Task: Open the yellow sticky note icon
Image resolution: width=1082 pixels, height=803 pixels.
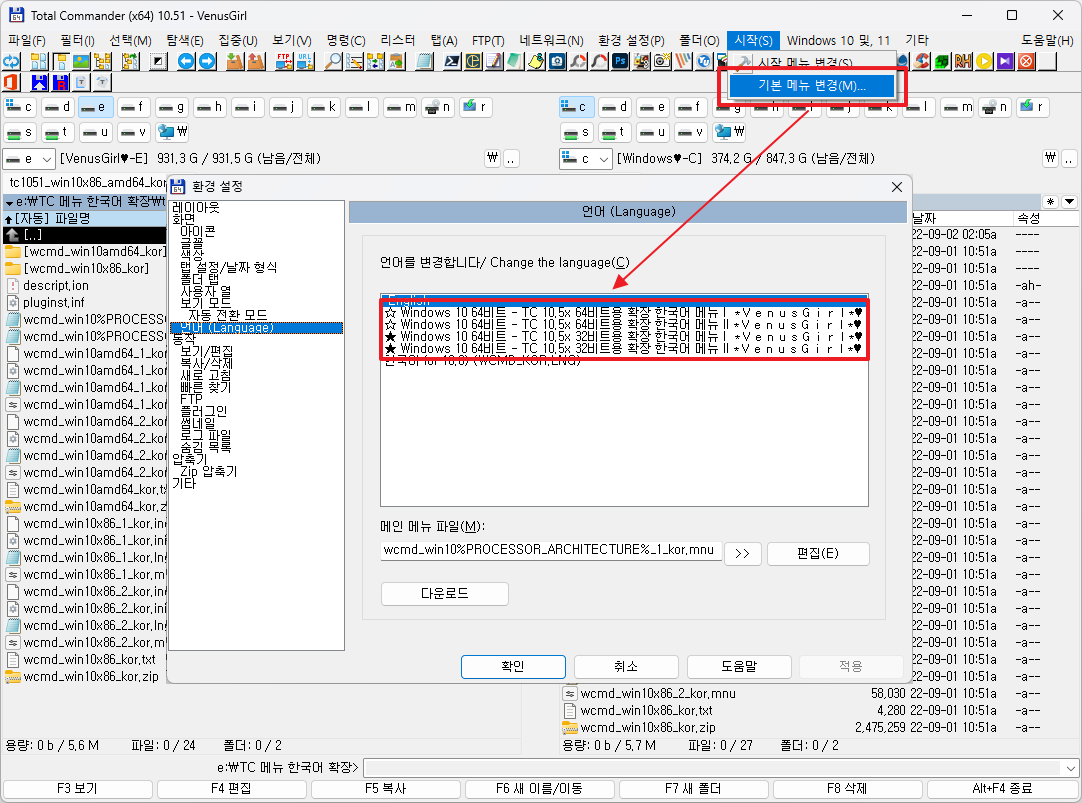Action: (x=536, y=61)
